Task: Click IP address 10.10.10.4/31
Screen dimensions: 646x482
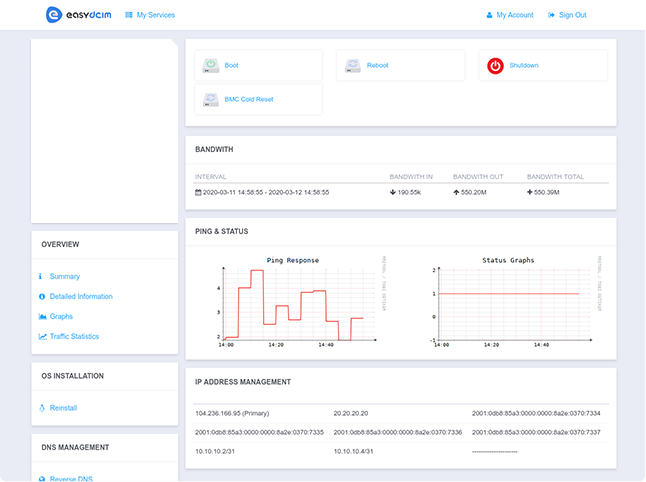Action: (353, 451)
